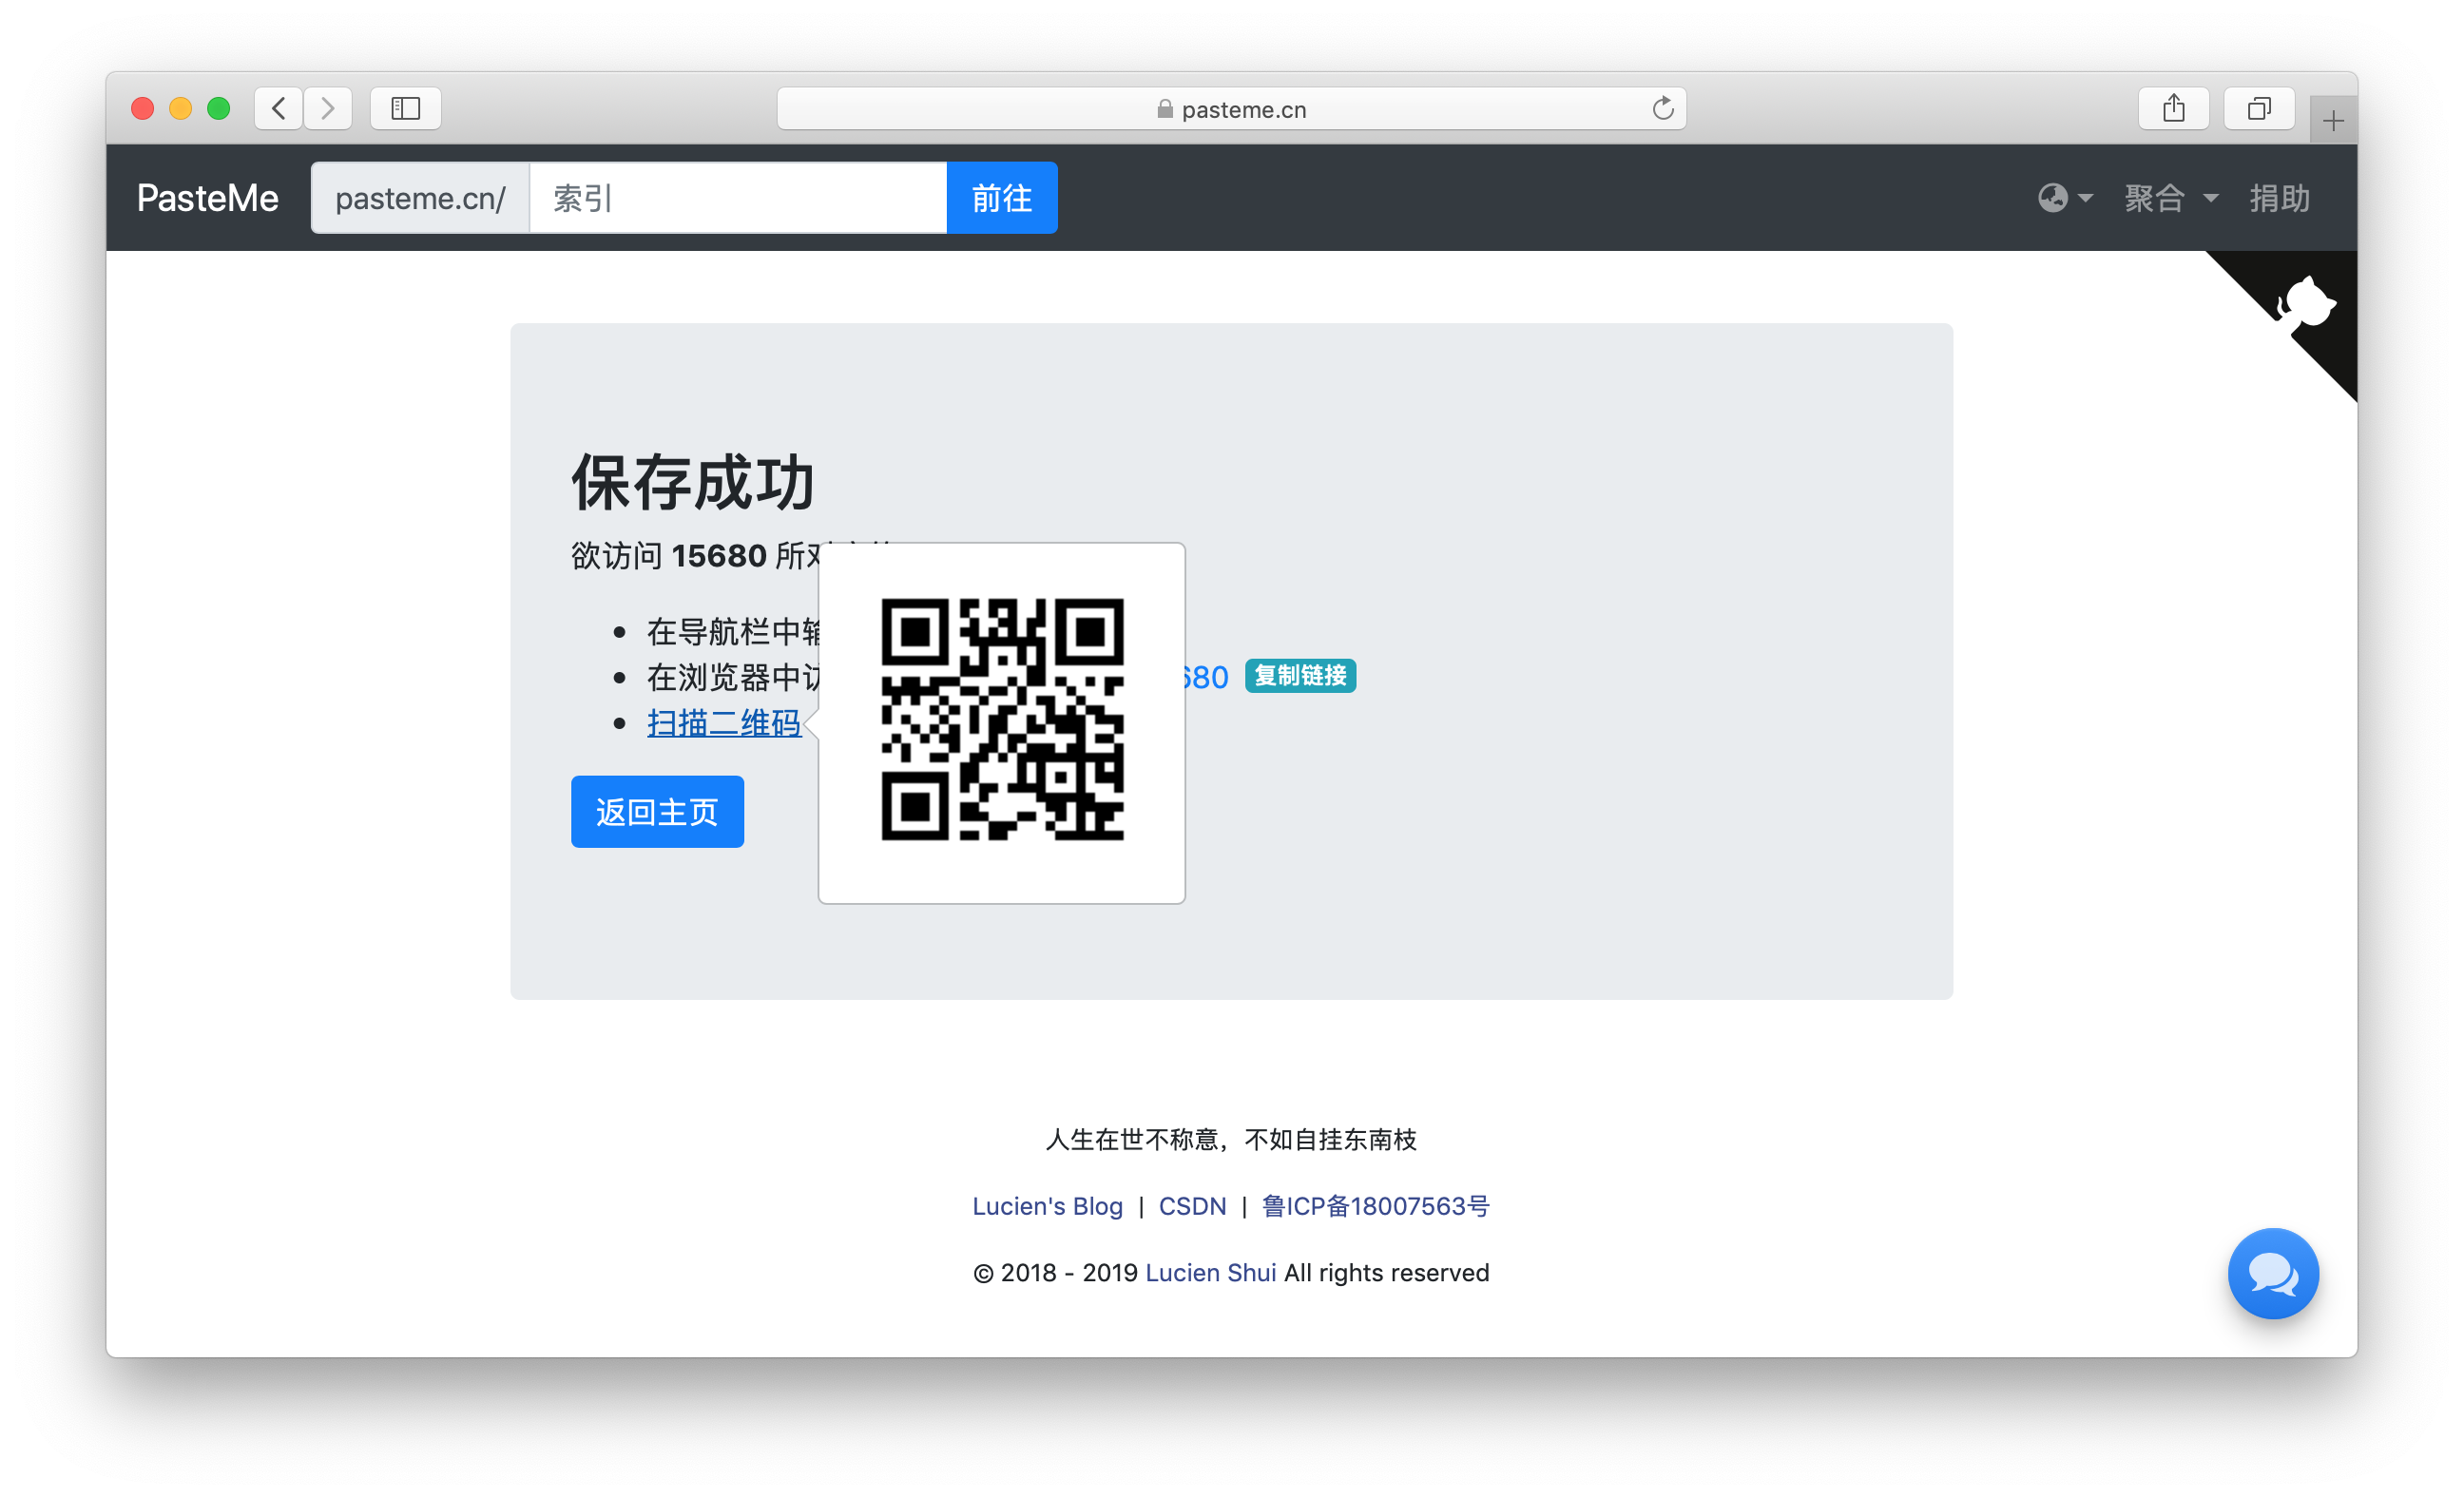This screenshot has width=2464, height=1498.
Task: Click the 返回主页 button
Action: point(657,812)
